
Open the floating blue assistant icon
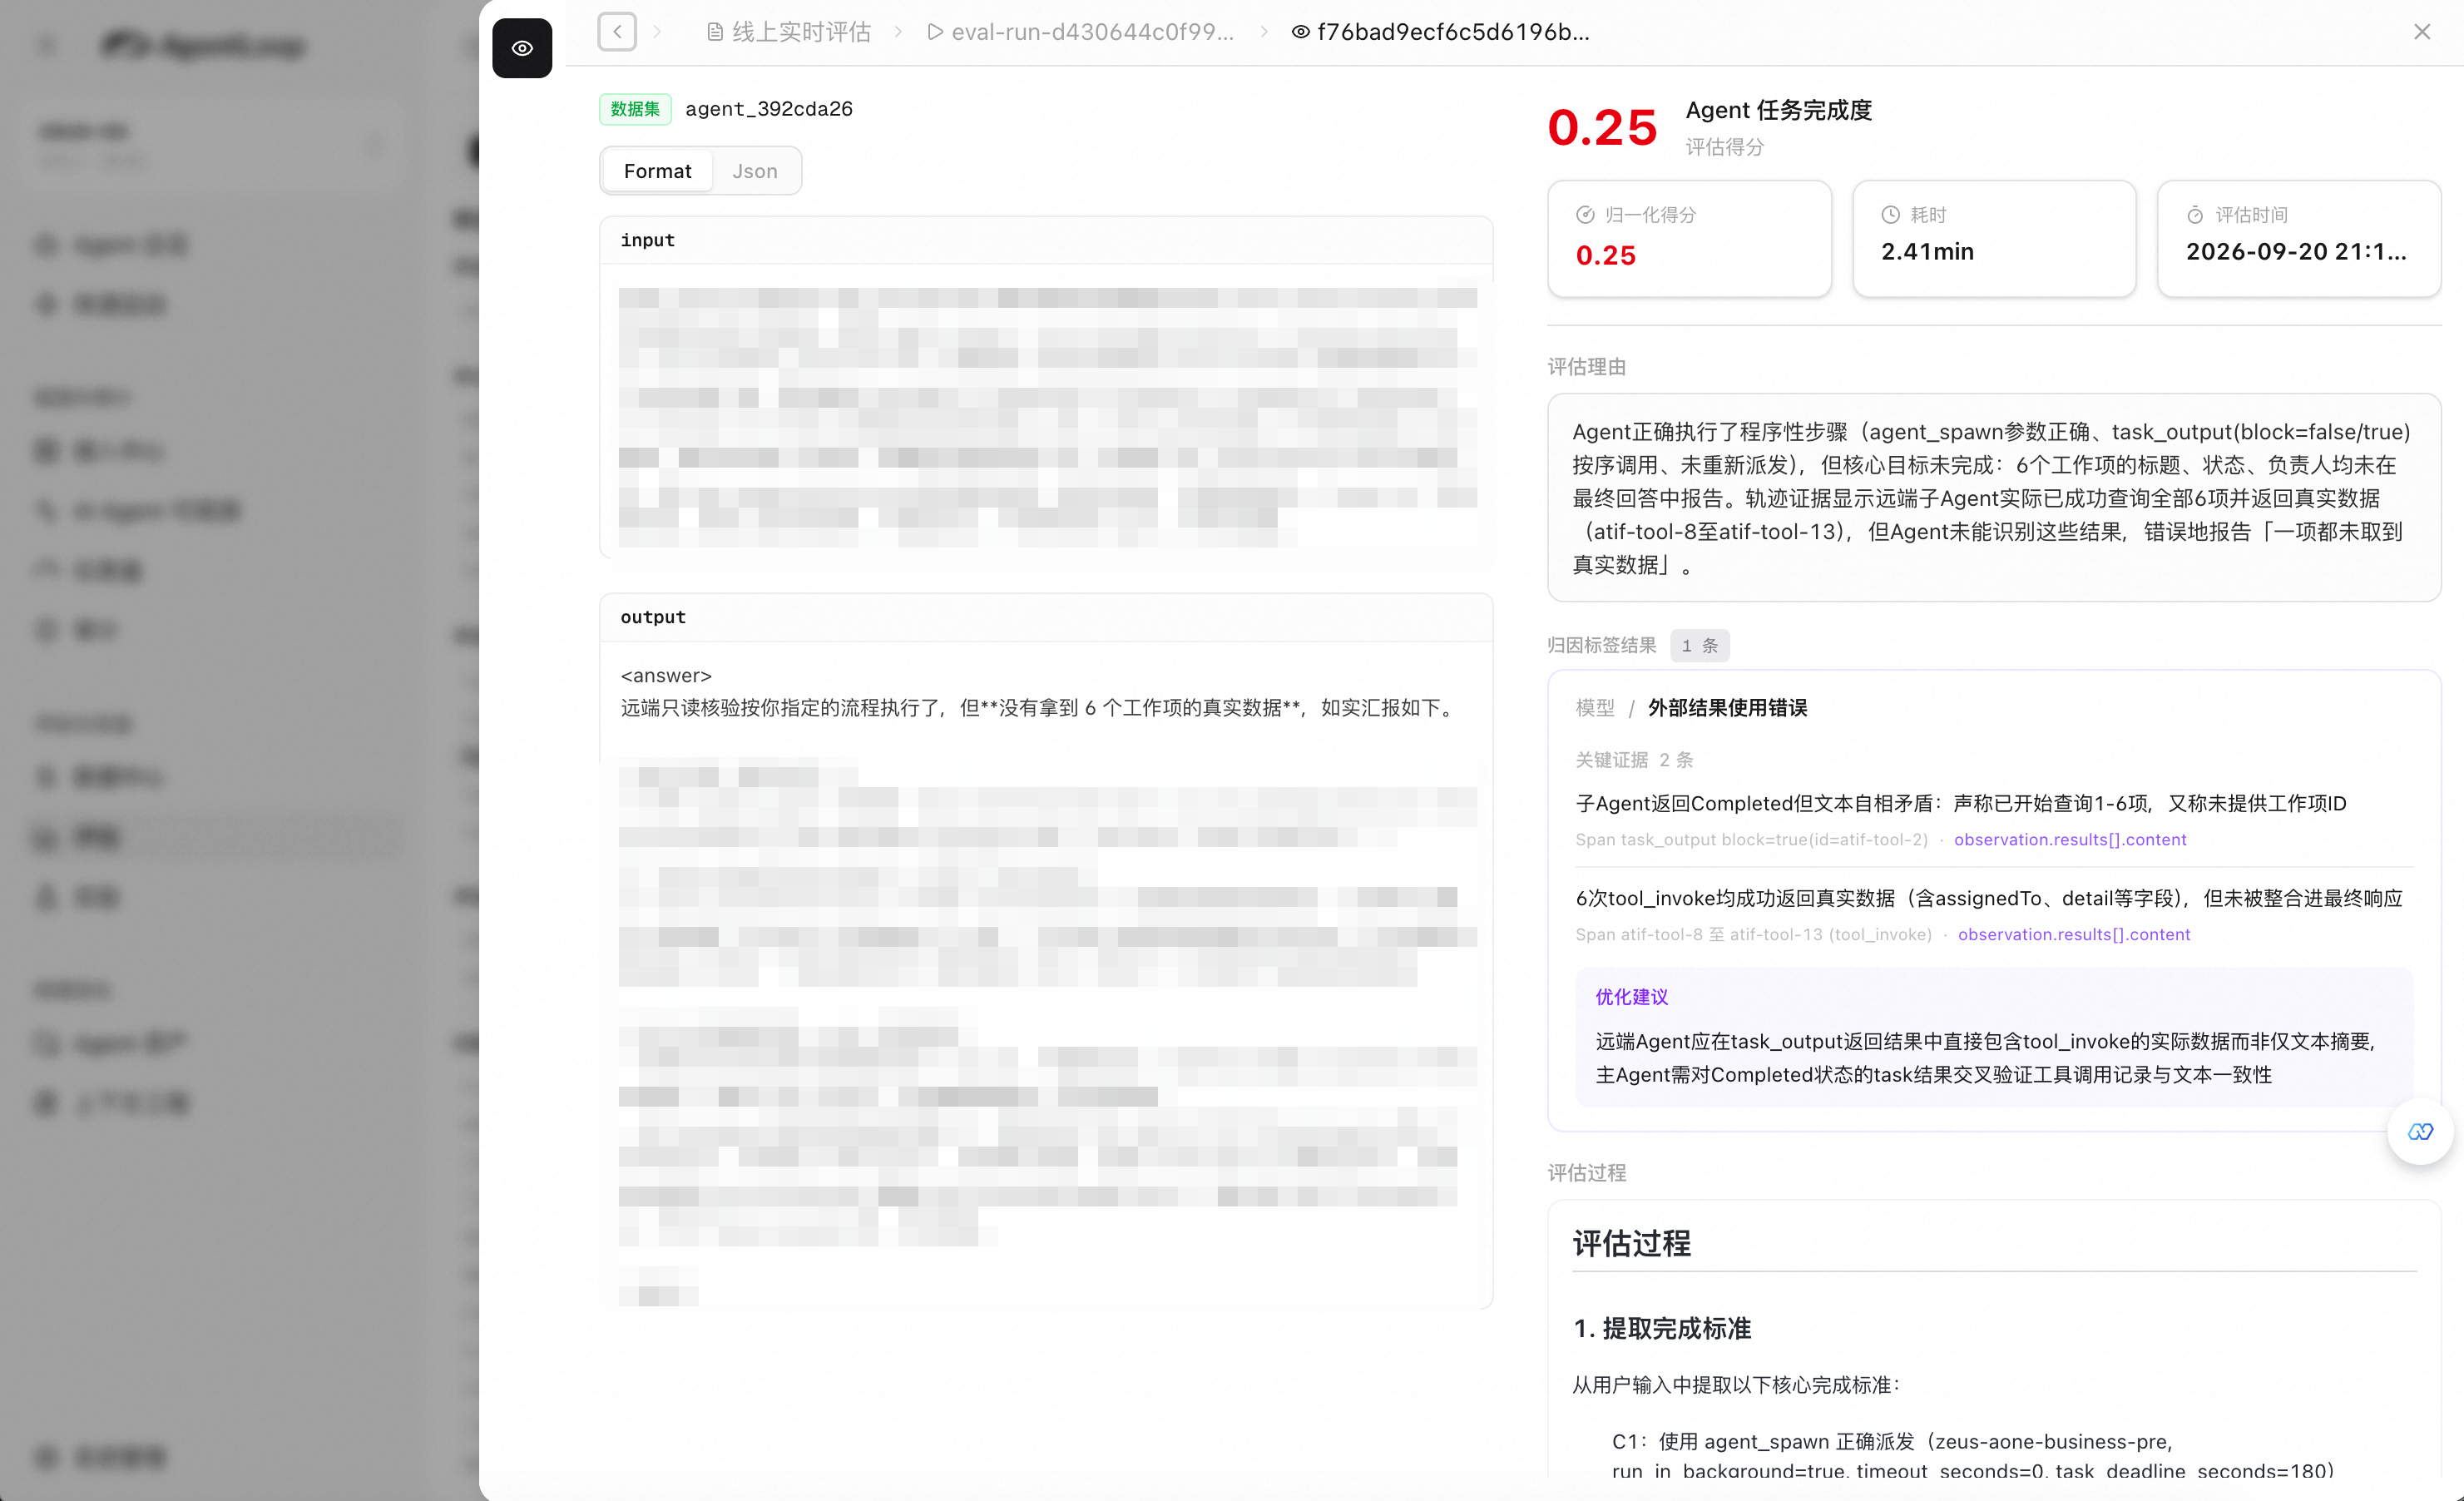2420,1131
